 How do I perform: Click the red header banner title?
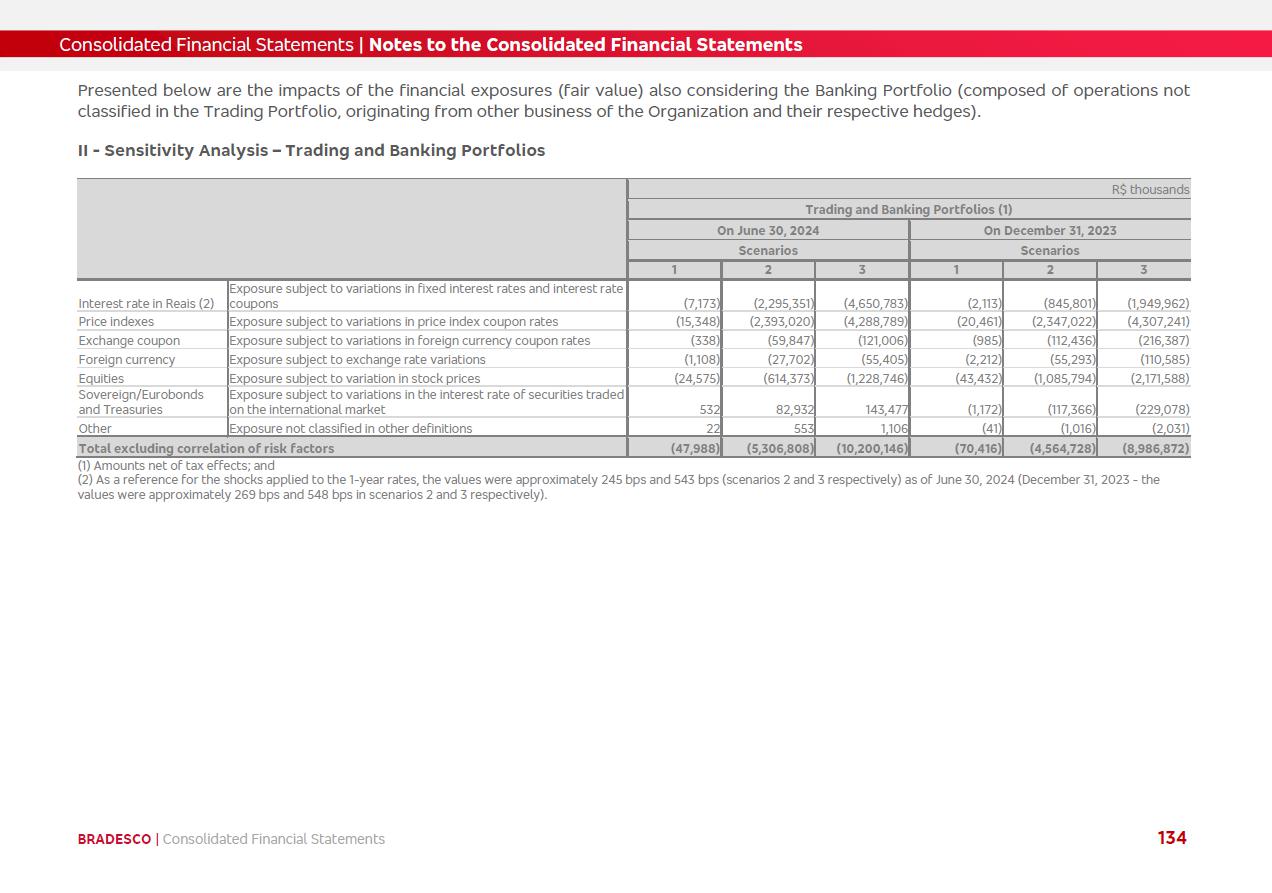tap(430, 45)
